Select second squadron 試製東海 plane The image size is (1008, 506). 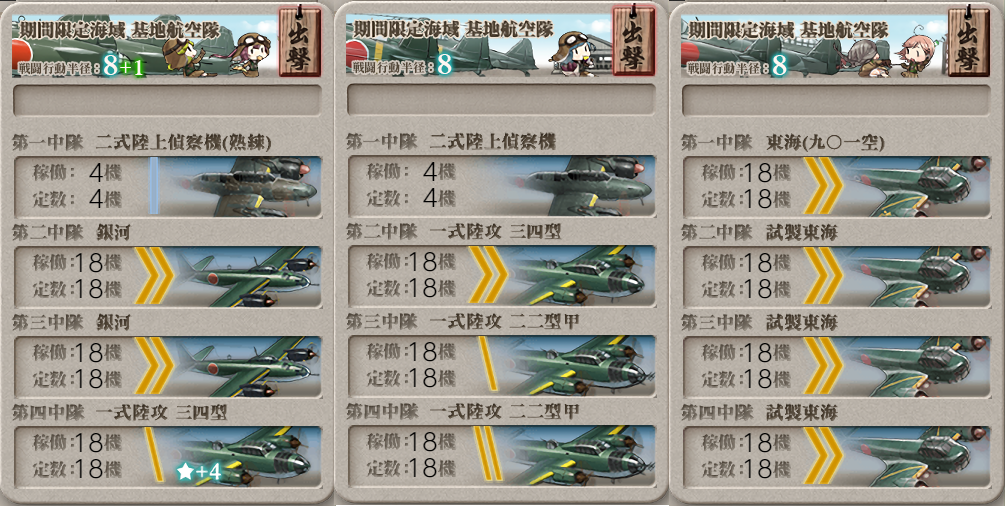click(x=836, y=275)
